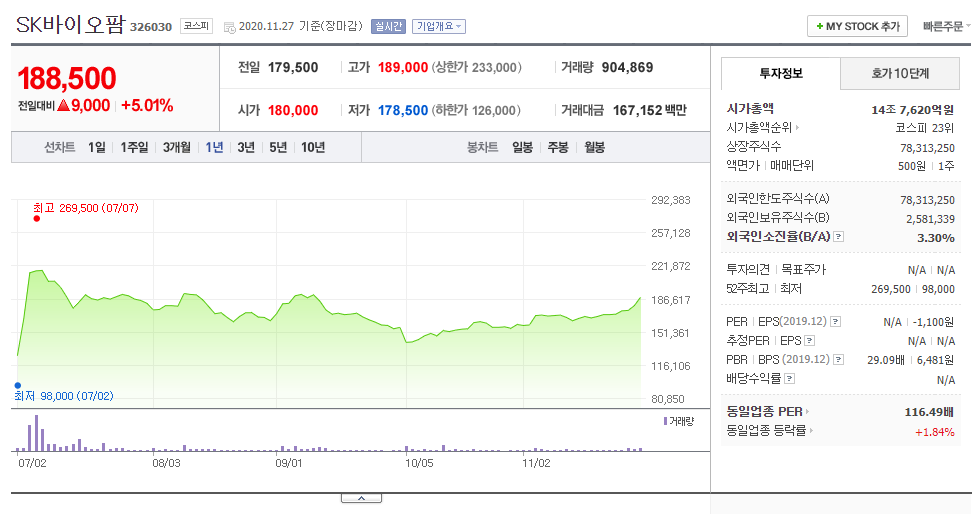Open help icon next to 배당수익률
The height and width of the screenshot is (514, 979).
(789, 378)
